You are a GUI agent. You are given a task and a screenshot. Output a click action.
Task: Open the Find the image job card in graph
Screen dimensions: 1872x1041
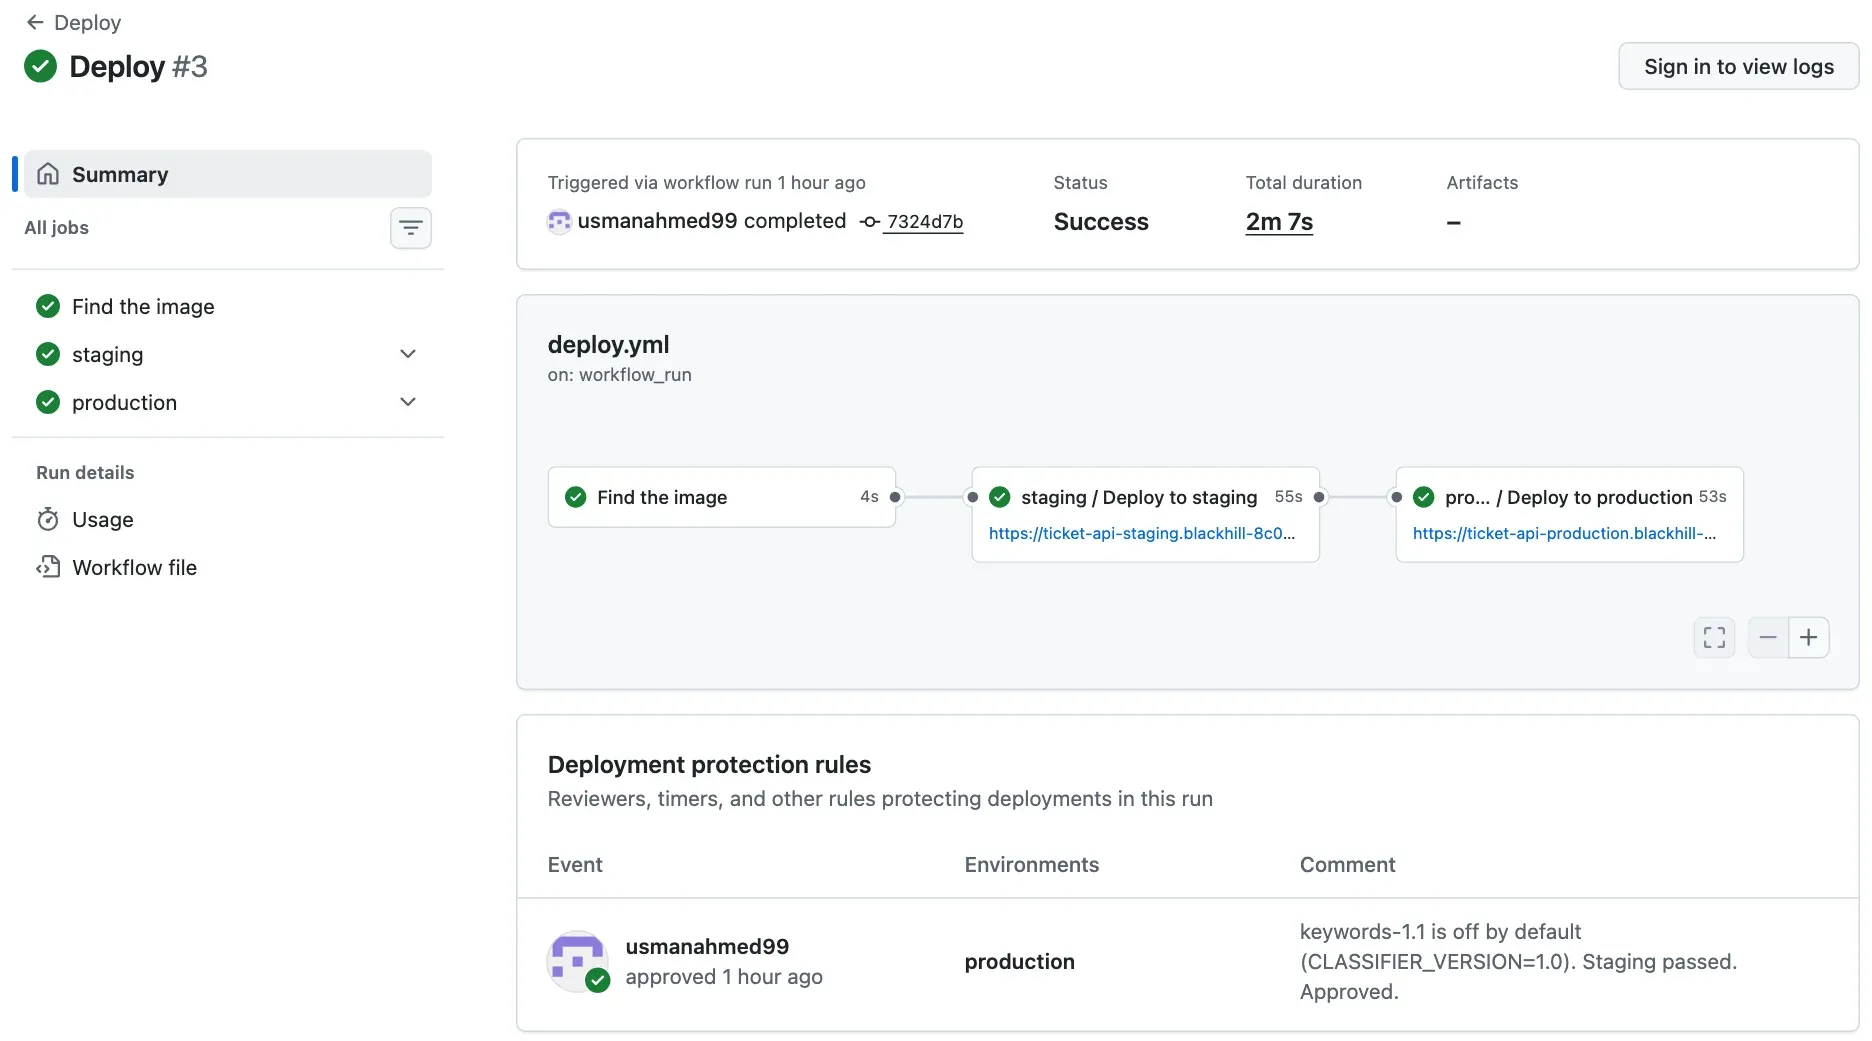(722, 497)
